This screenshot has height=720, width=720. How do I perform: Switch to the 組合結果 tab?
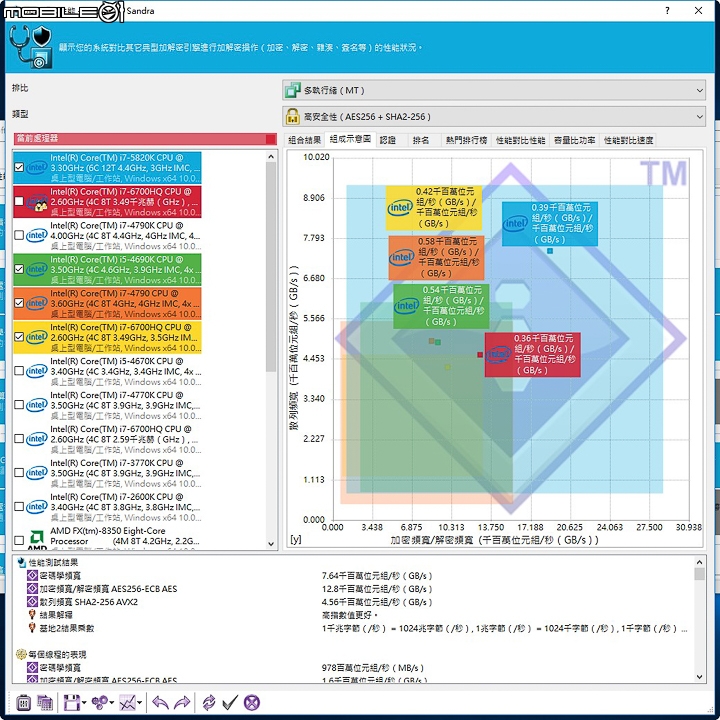pos(304,140)
